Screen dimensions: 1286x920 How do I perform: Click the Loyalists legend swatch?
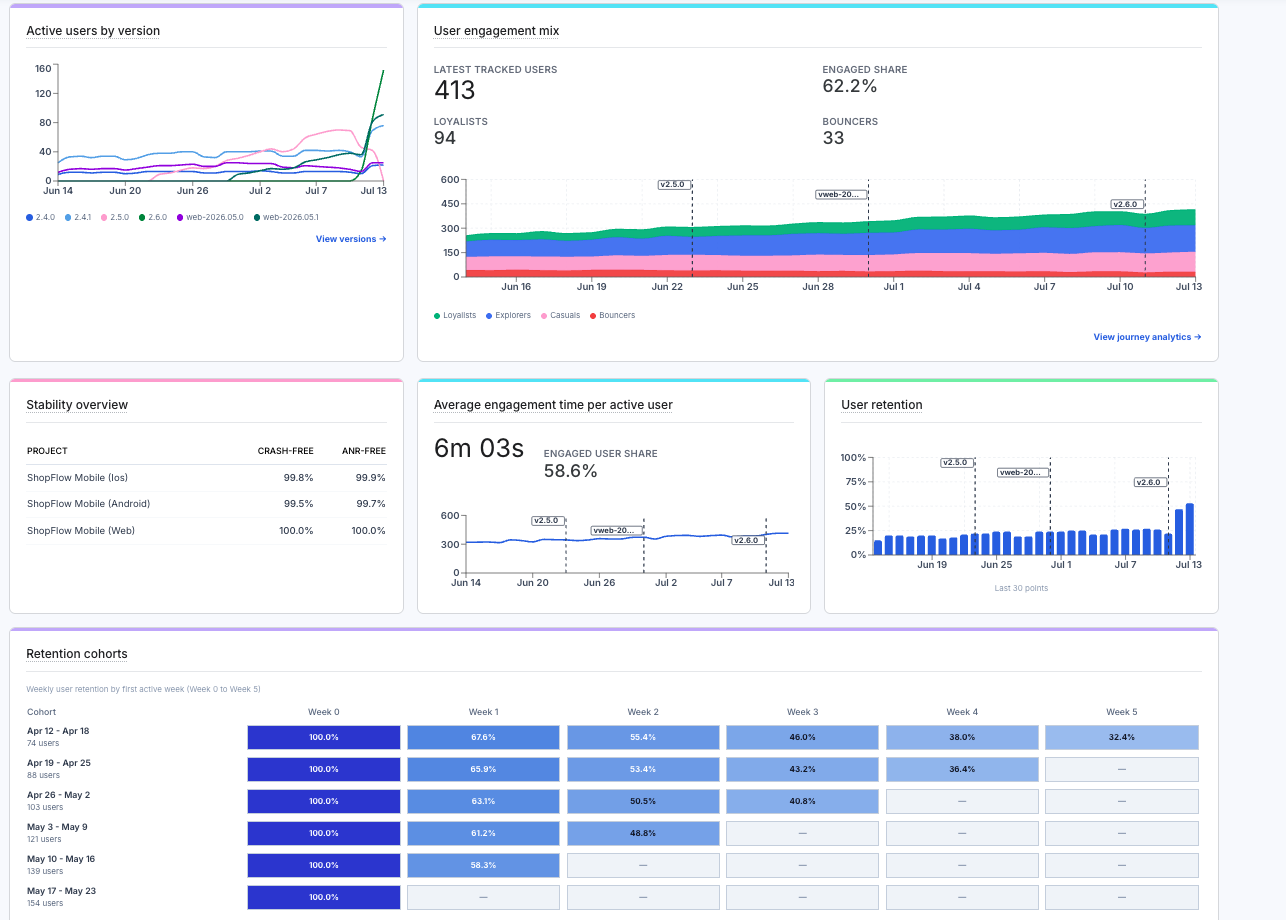[x=437, y=316]
